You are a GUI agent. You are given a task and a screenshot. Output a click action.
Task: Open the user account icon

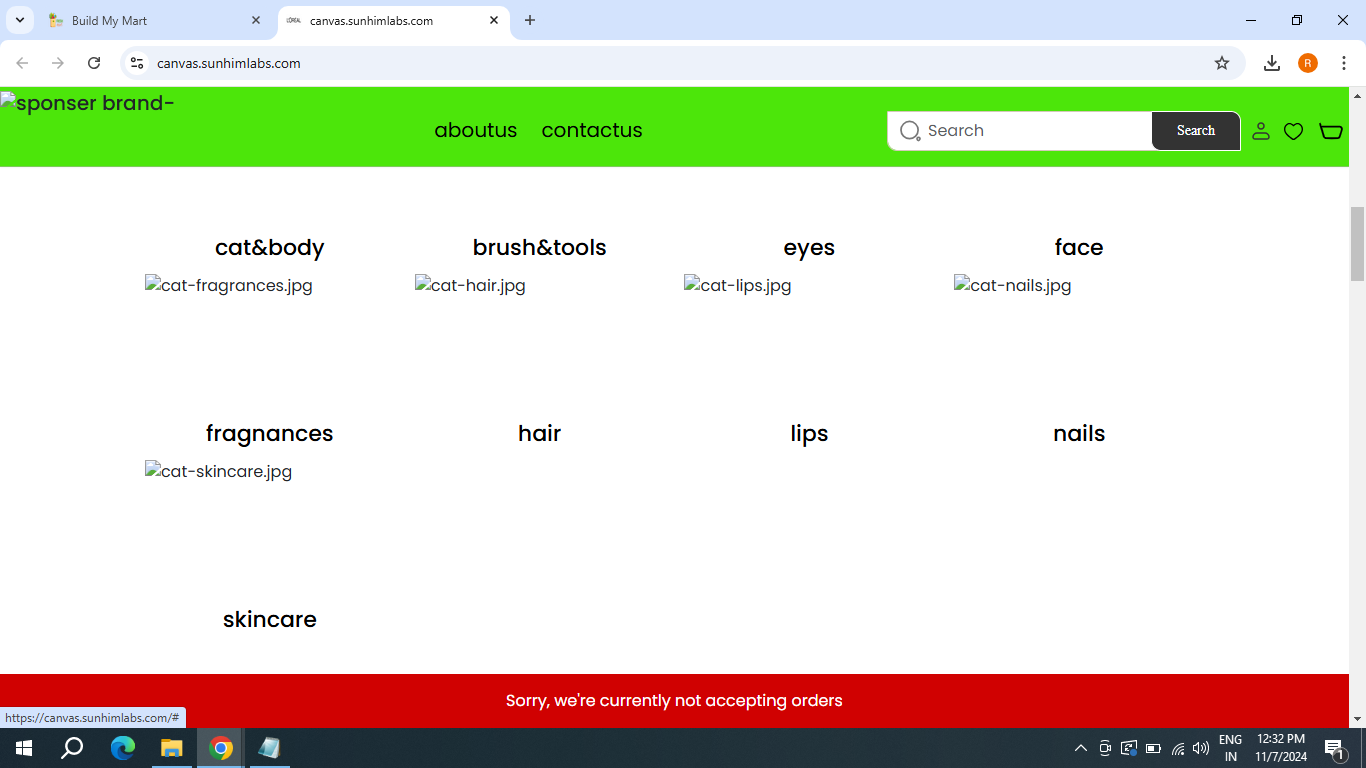[1261, 131]
